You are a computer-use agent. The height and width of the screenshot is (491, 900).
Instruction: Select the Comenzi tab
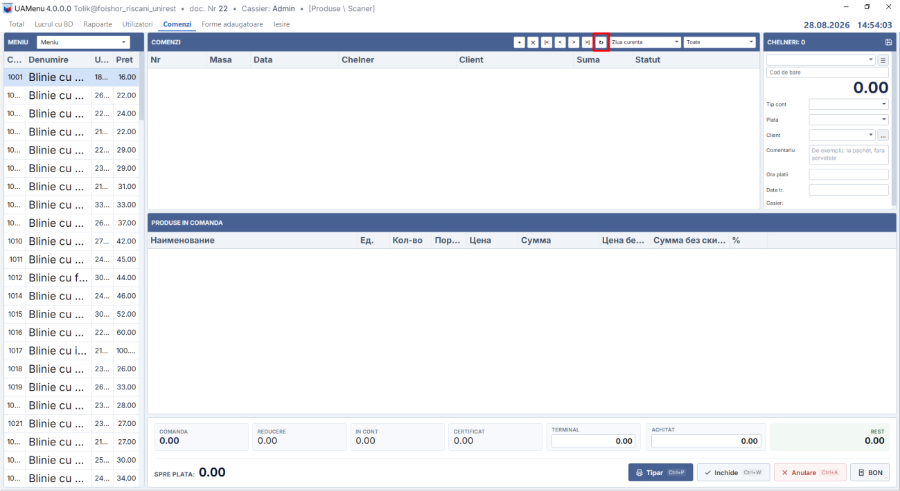click(177, 24)
